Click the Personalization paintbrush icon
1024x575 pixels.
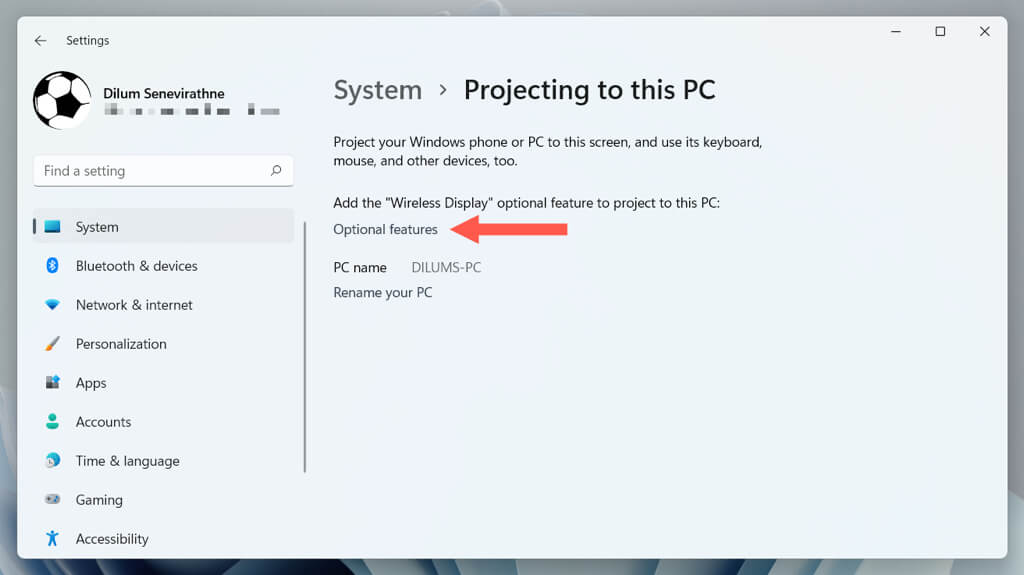click(x=52, y=344)
